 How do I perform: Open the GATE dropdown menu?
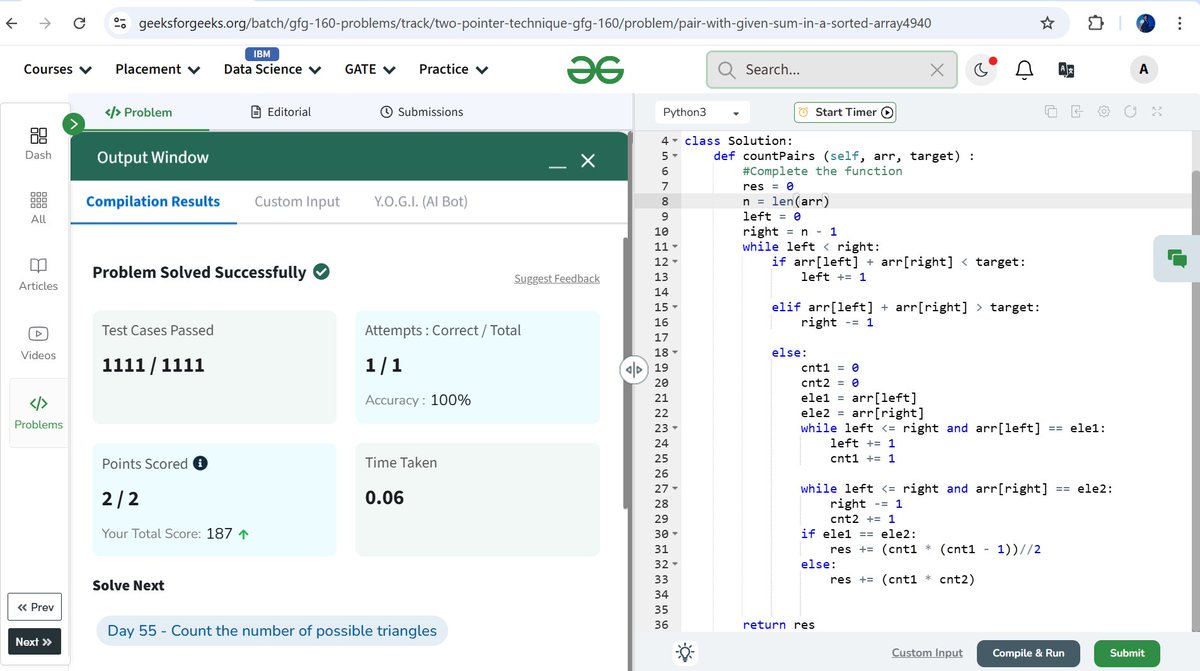370,69
